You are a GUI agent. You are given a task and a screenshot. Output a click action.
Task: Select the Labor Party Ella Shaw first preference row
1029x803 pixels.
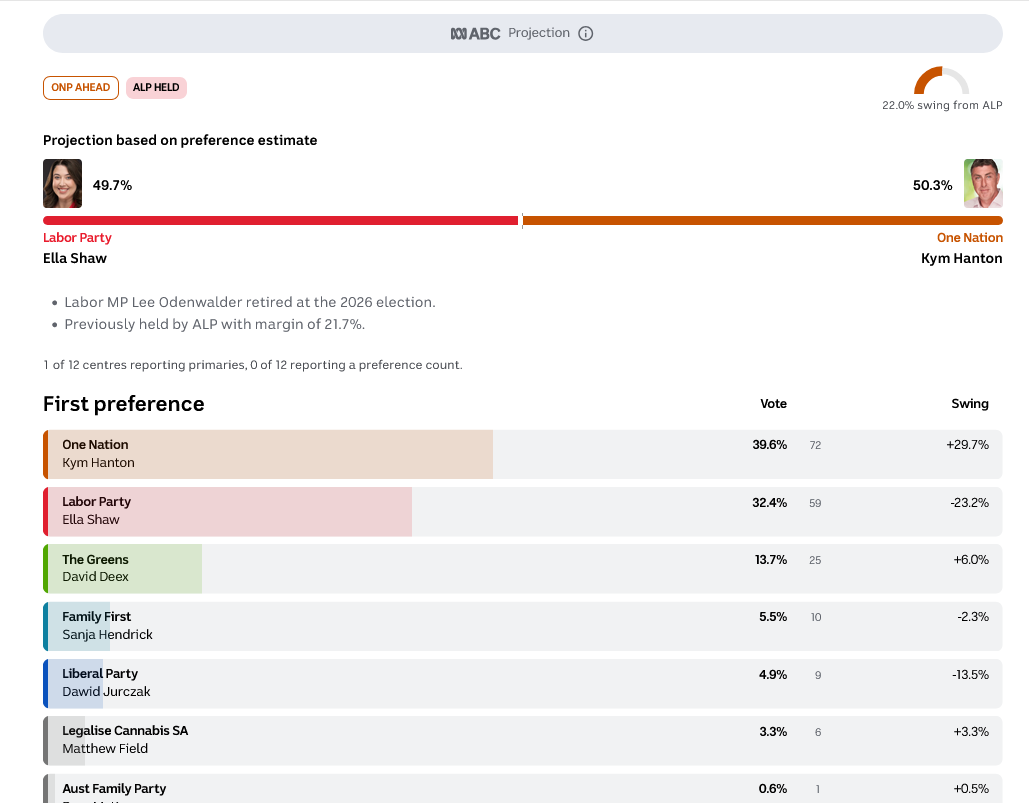coord(522,511)
